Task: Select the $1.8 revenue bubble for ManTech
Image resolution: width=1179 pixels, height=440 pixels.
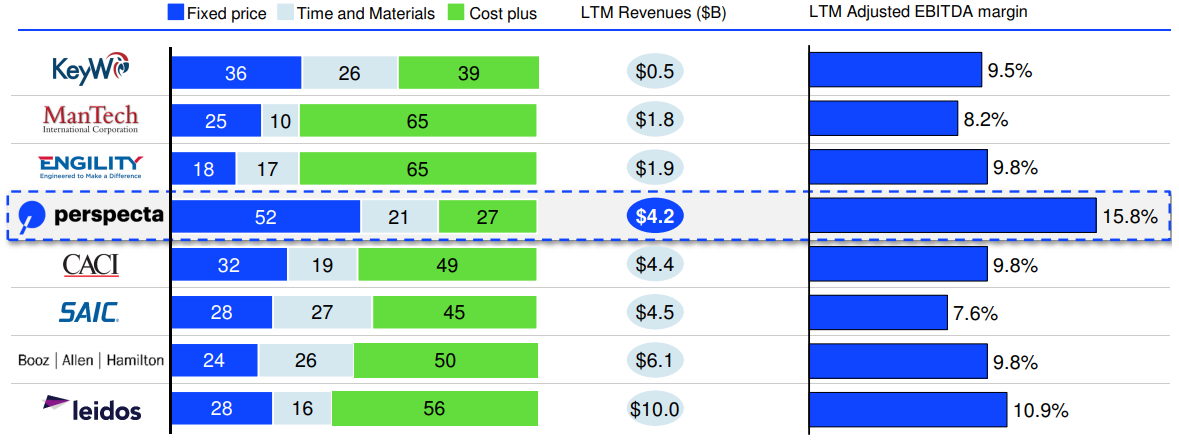Action: 656,120
